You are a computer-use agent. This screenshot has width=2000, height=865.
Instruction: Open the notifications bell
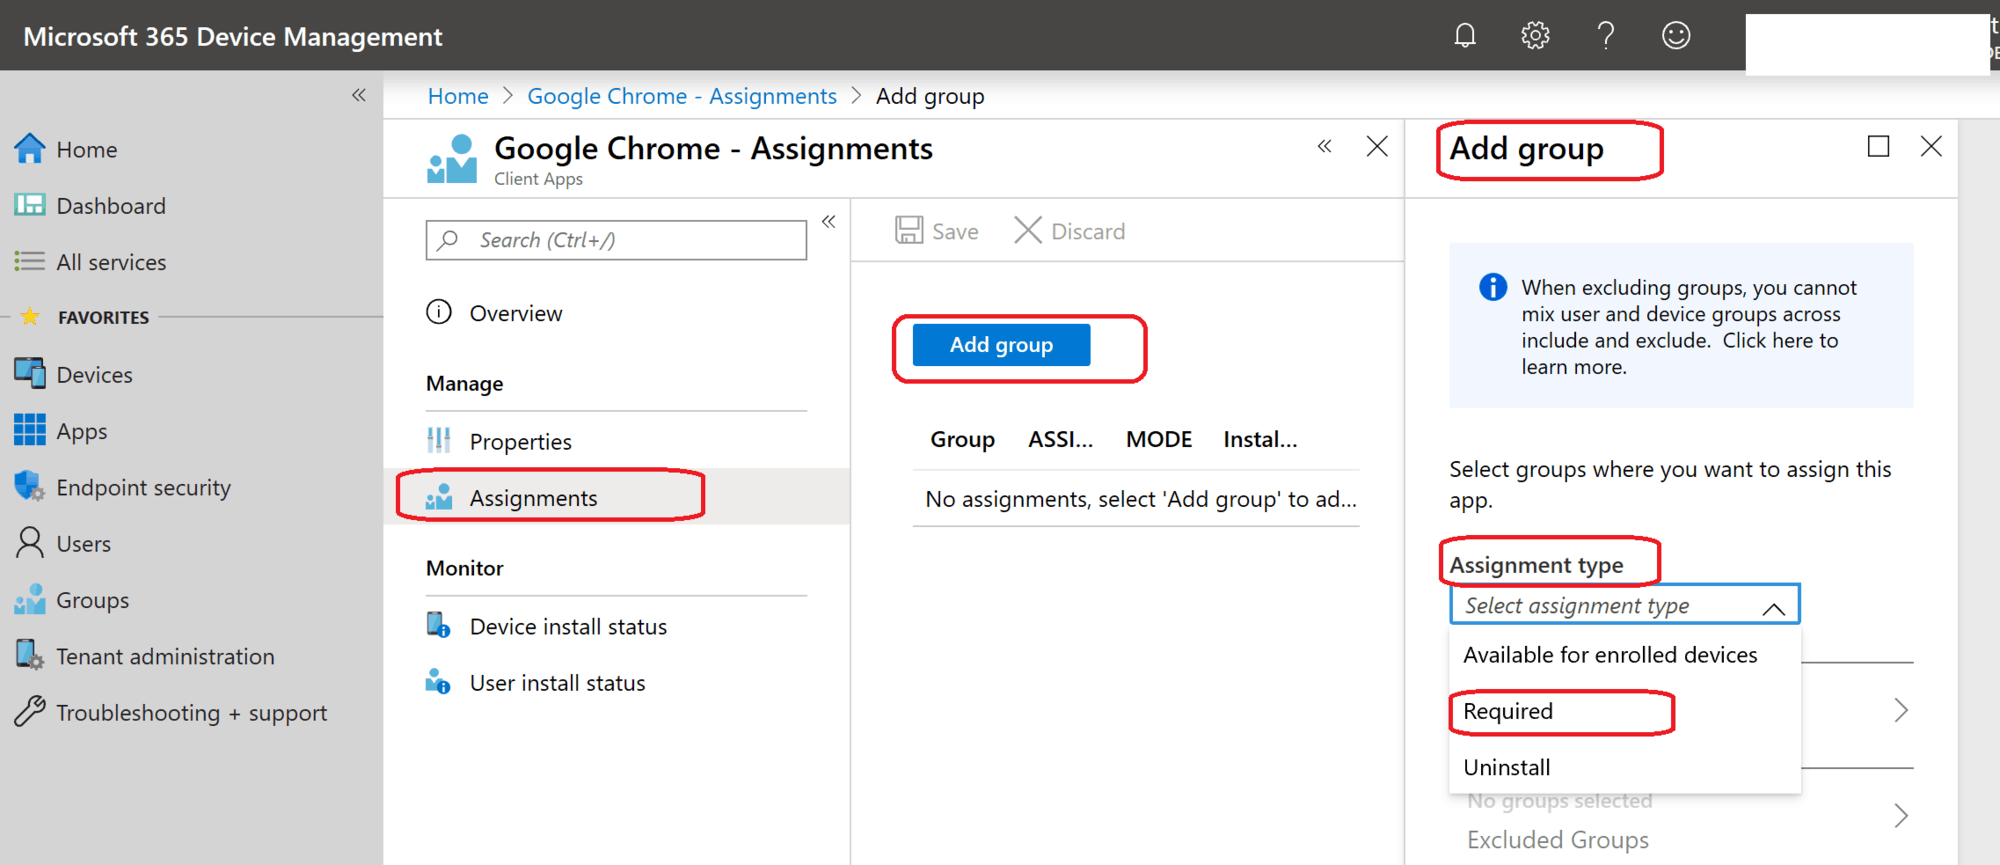click(1465, 36)
